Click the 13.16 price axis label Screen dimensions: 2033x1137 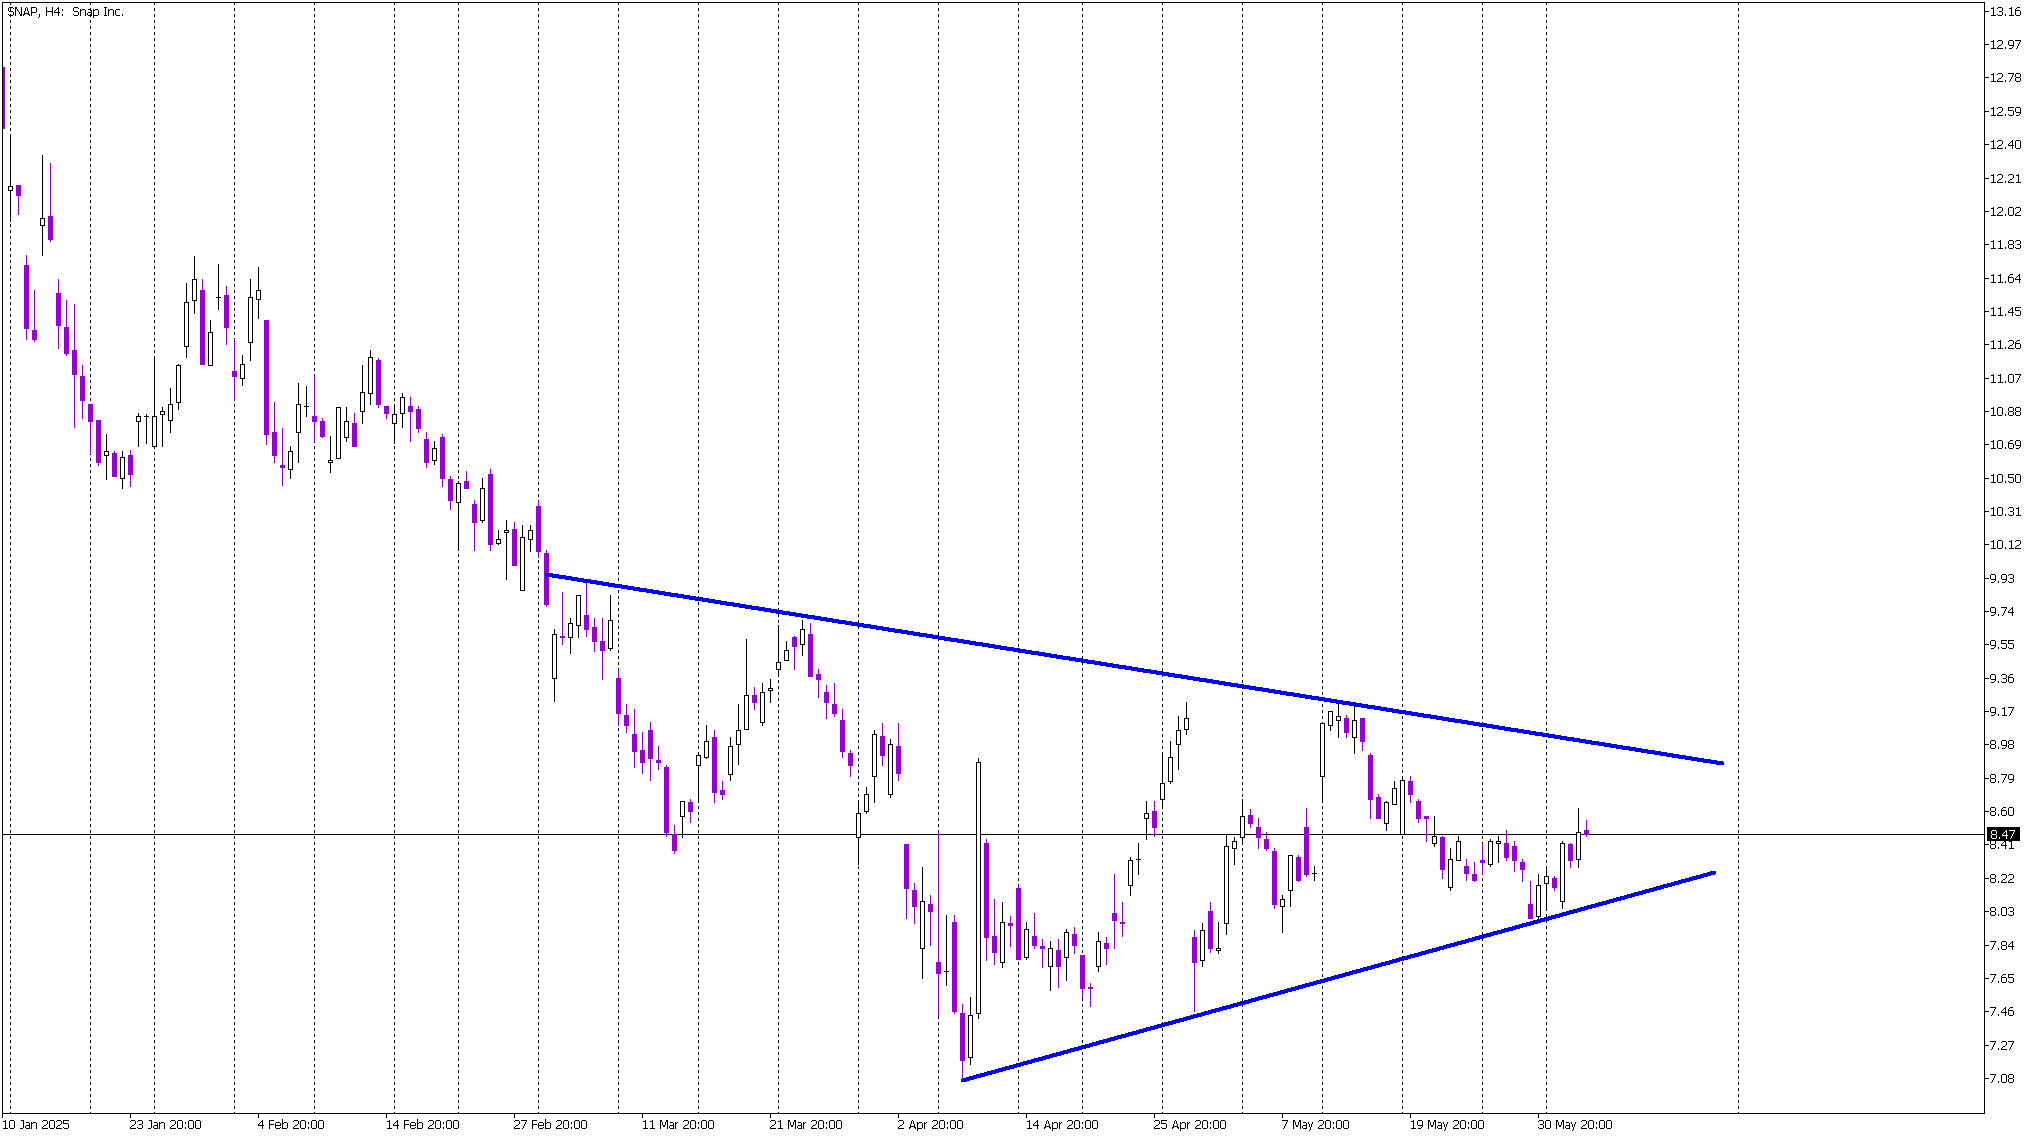tap(2005, 12)
